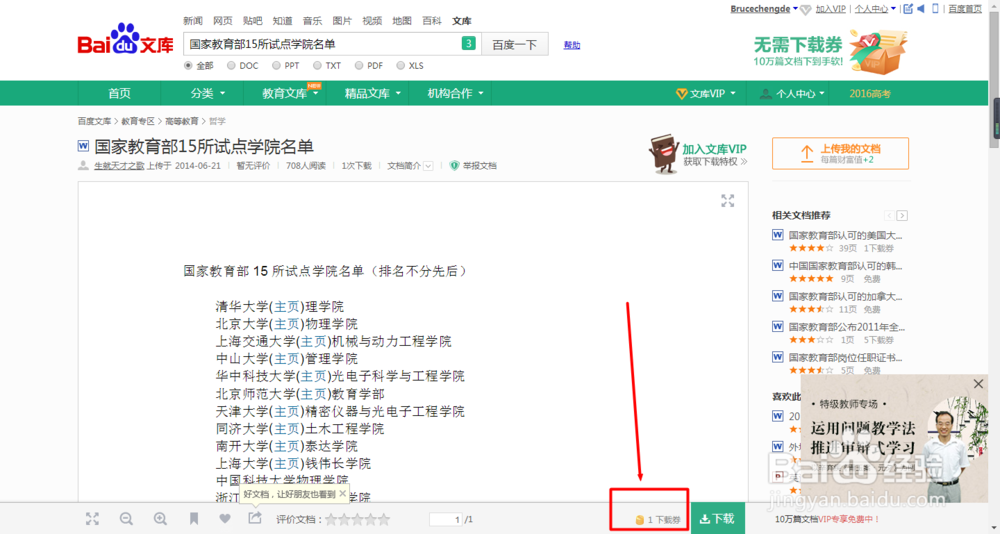This screenshot has width=1000, height=534.
Task: Open the 帮助 help link
Action: (x=572, y=45)
